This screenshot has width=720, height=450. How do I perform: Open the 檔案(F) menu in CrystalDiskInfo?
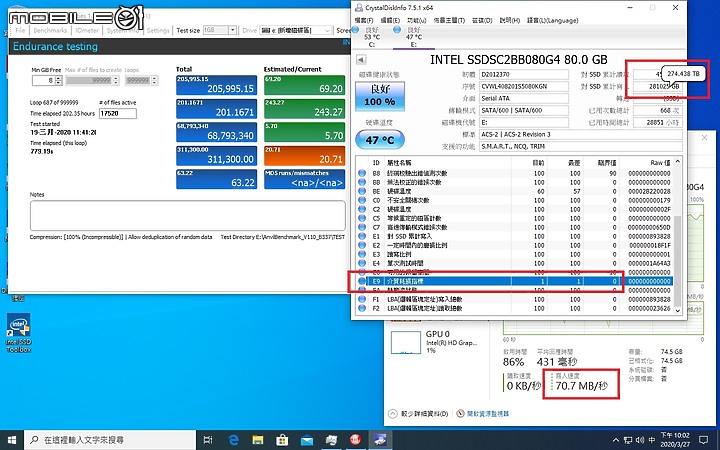(364, 20)
